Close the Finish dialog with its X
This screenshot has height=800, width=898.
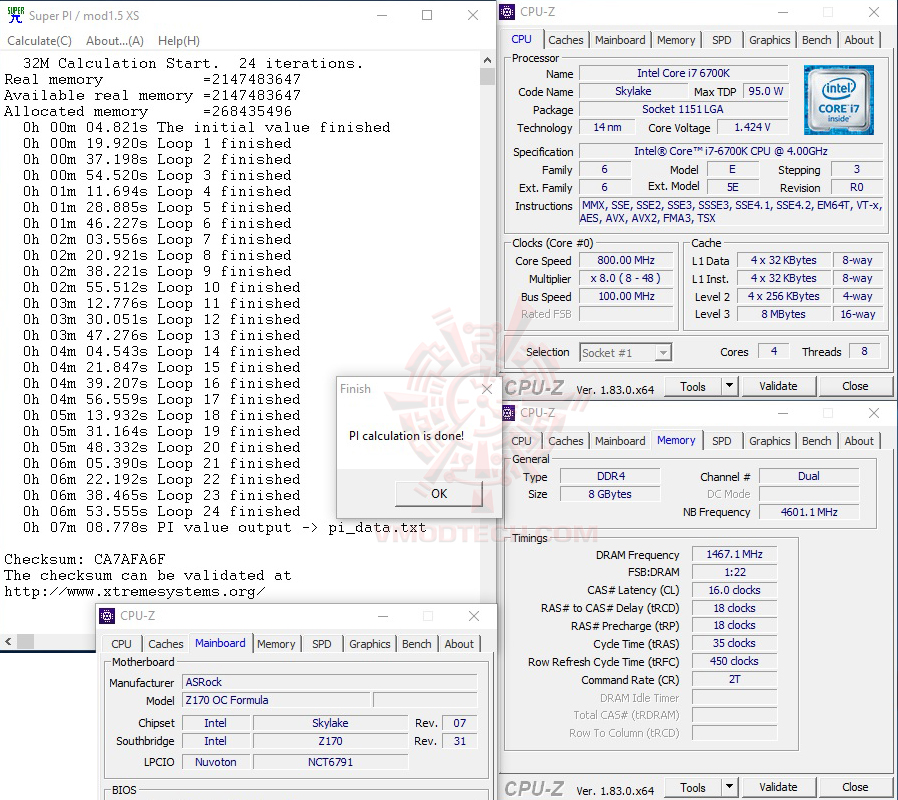[x=487, y=389]
